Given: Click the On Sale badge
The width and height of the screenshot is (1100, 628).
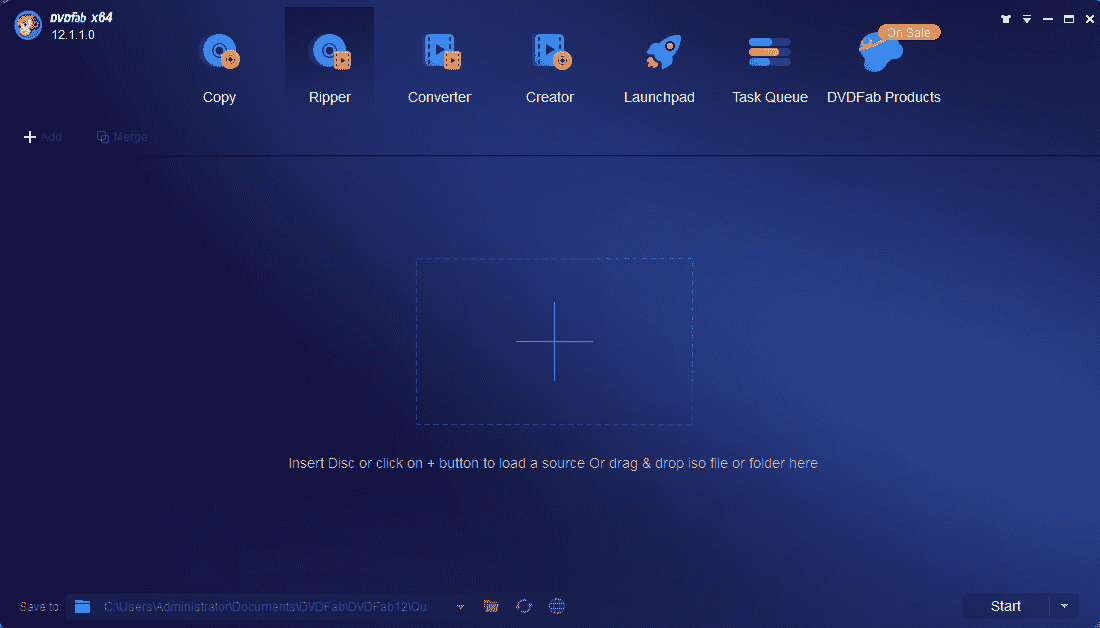Looking at the screenshot, I should pos(908,32).
